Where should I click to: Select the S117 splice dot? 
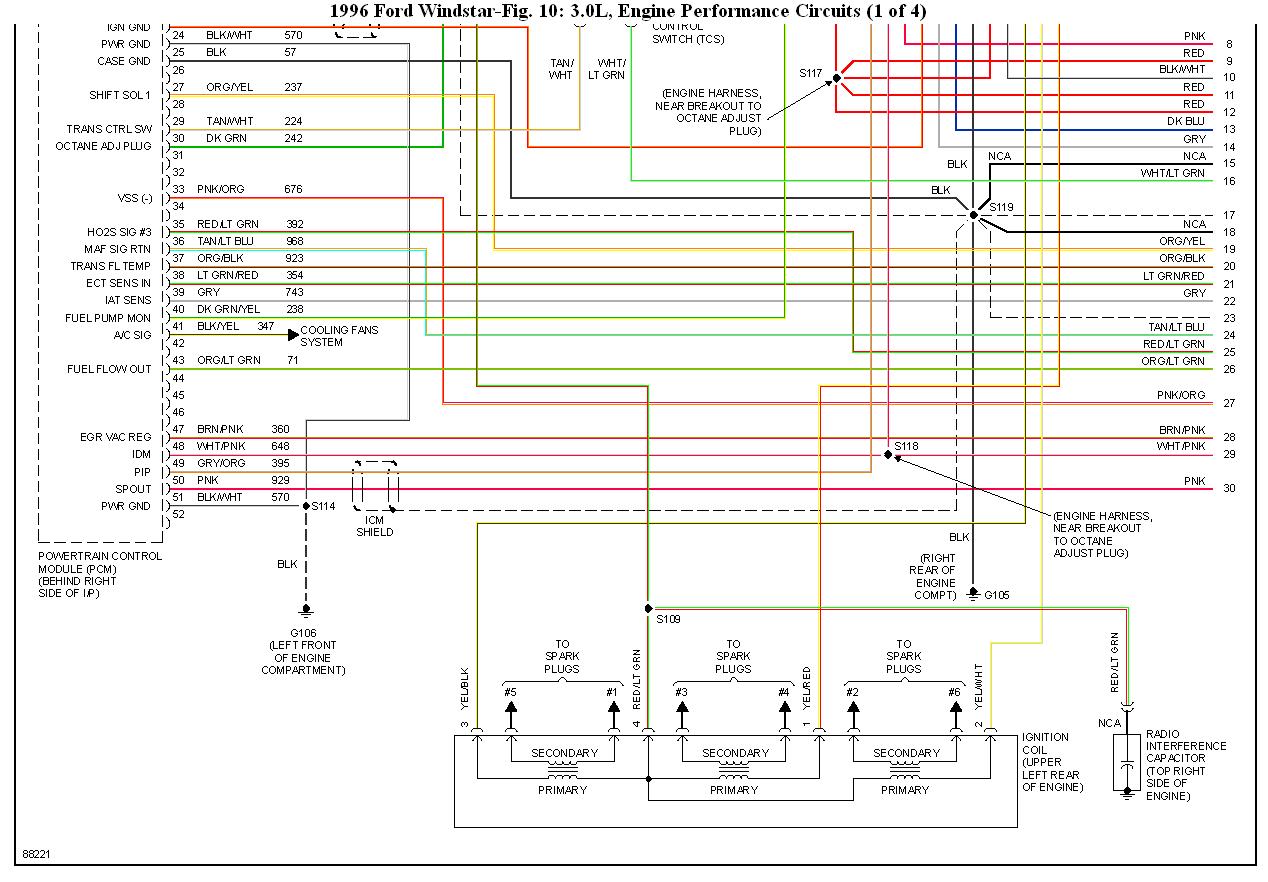(837, 78)
